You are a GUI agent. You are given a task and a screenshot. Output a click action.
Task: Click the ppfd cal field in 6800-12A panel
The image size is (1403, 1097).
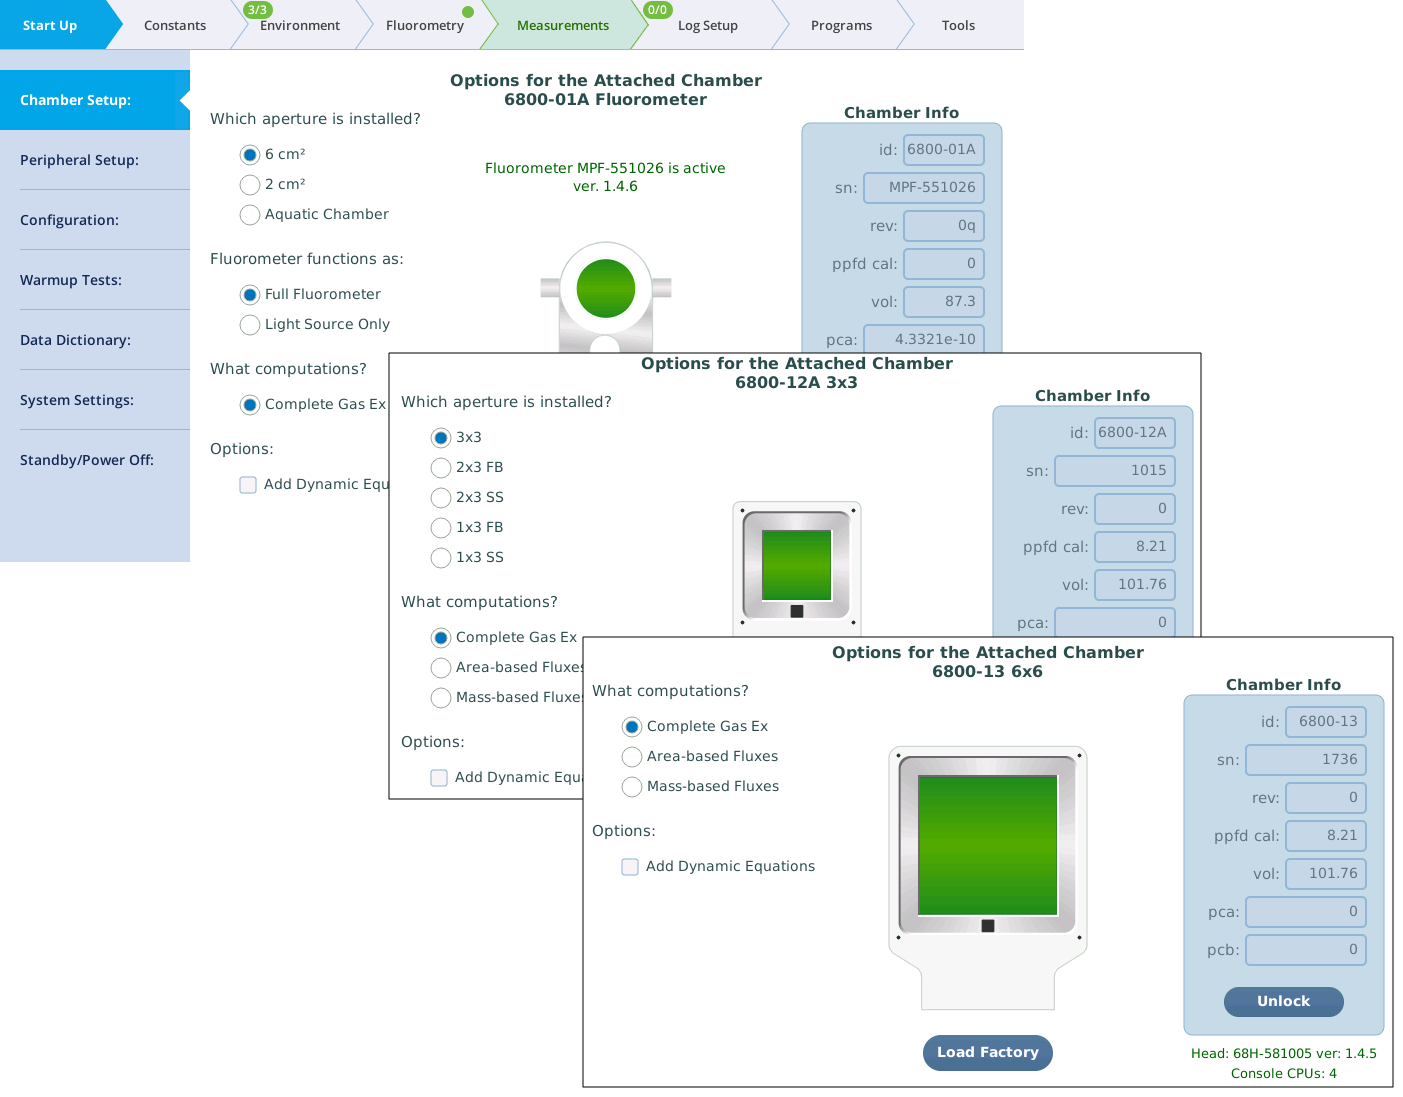coord(1135,547)
